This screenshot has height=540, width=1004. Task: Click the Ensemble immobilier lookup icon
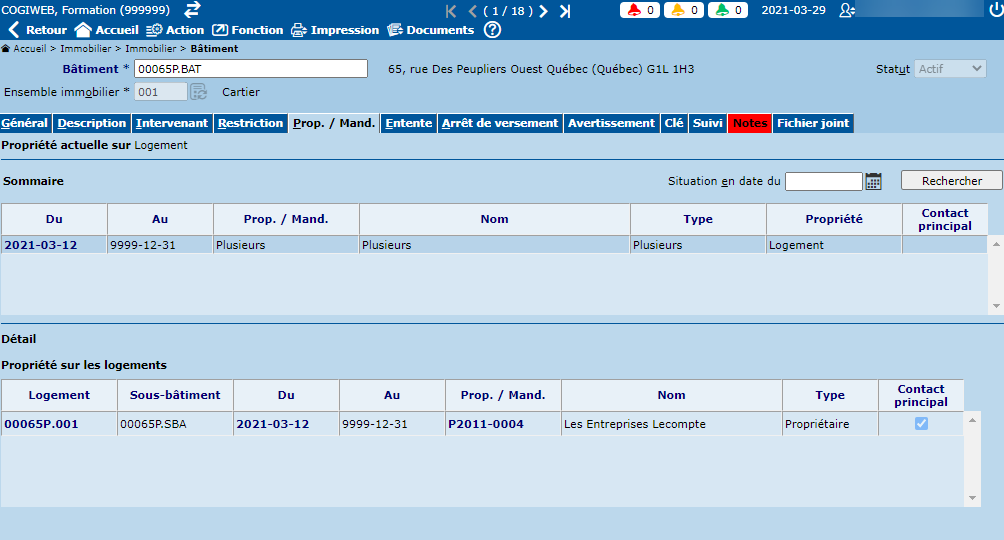coord(199,92)
